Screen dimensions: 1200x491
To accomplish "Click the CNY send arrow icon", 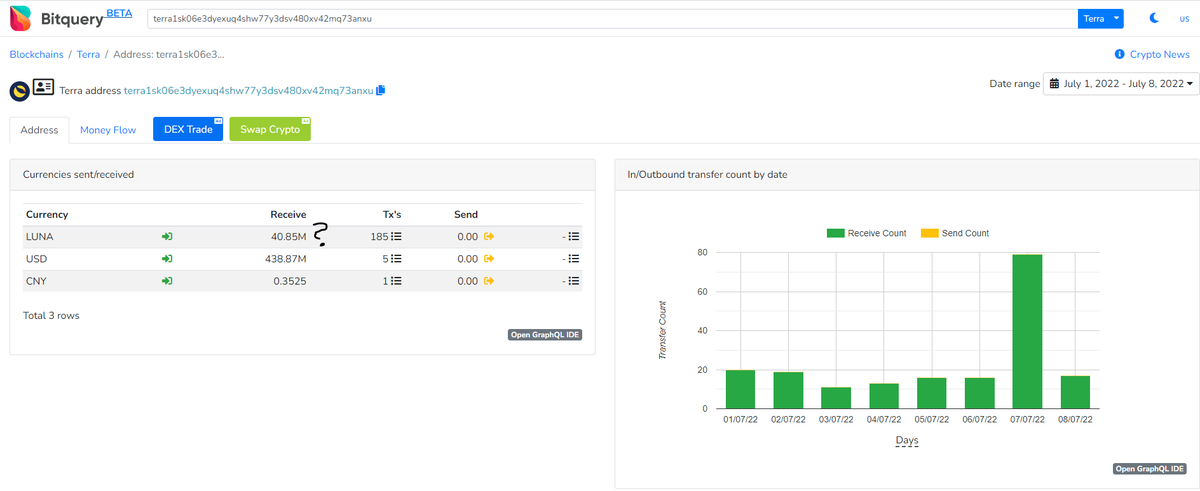I will point(489,282).
